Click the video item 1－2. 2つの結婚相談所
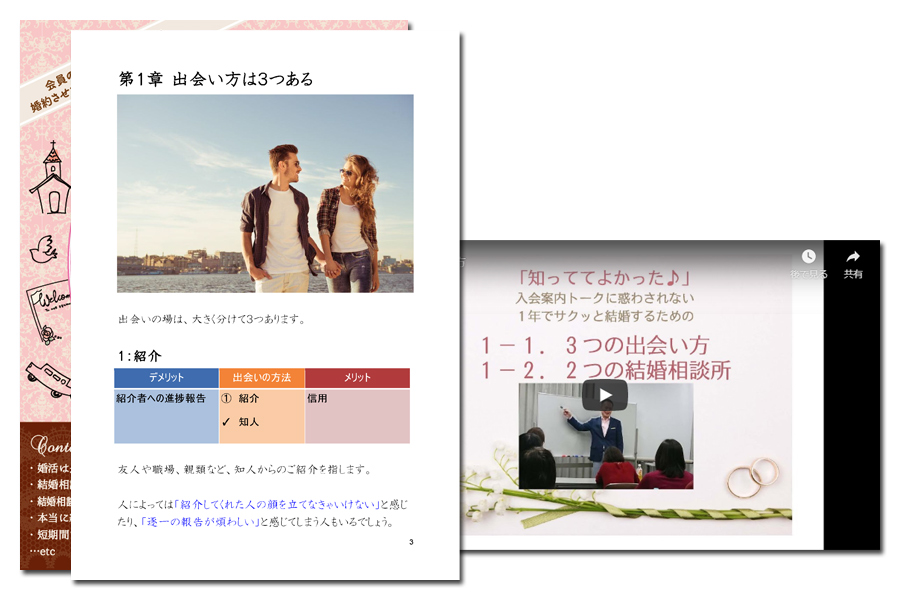 click(x=606, y=370)
